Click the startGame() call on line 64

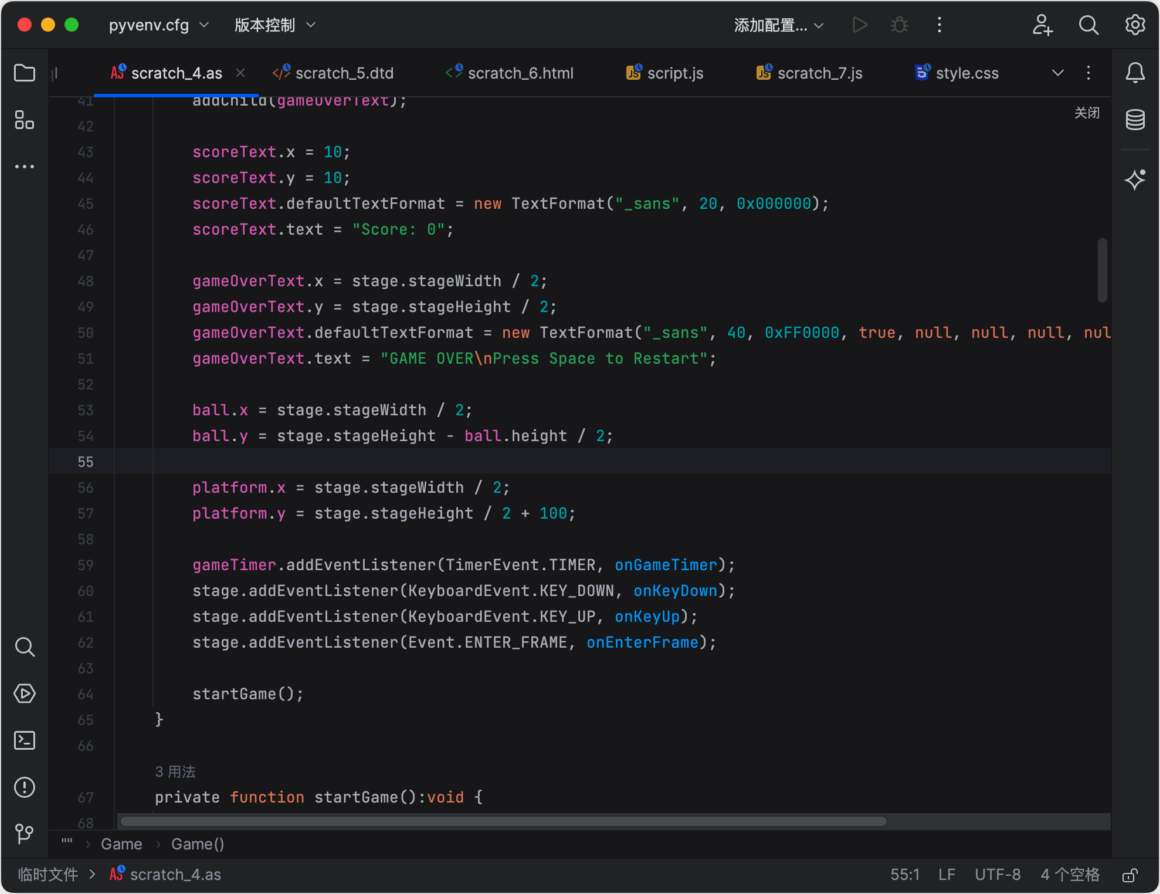(248, 694)
